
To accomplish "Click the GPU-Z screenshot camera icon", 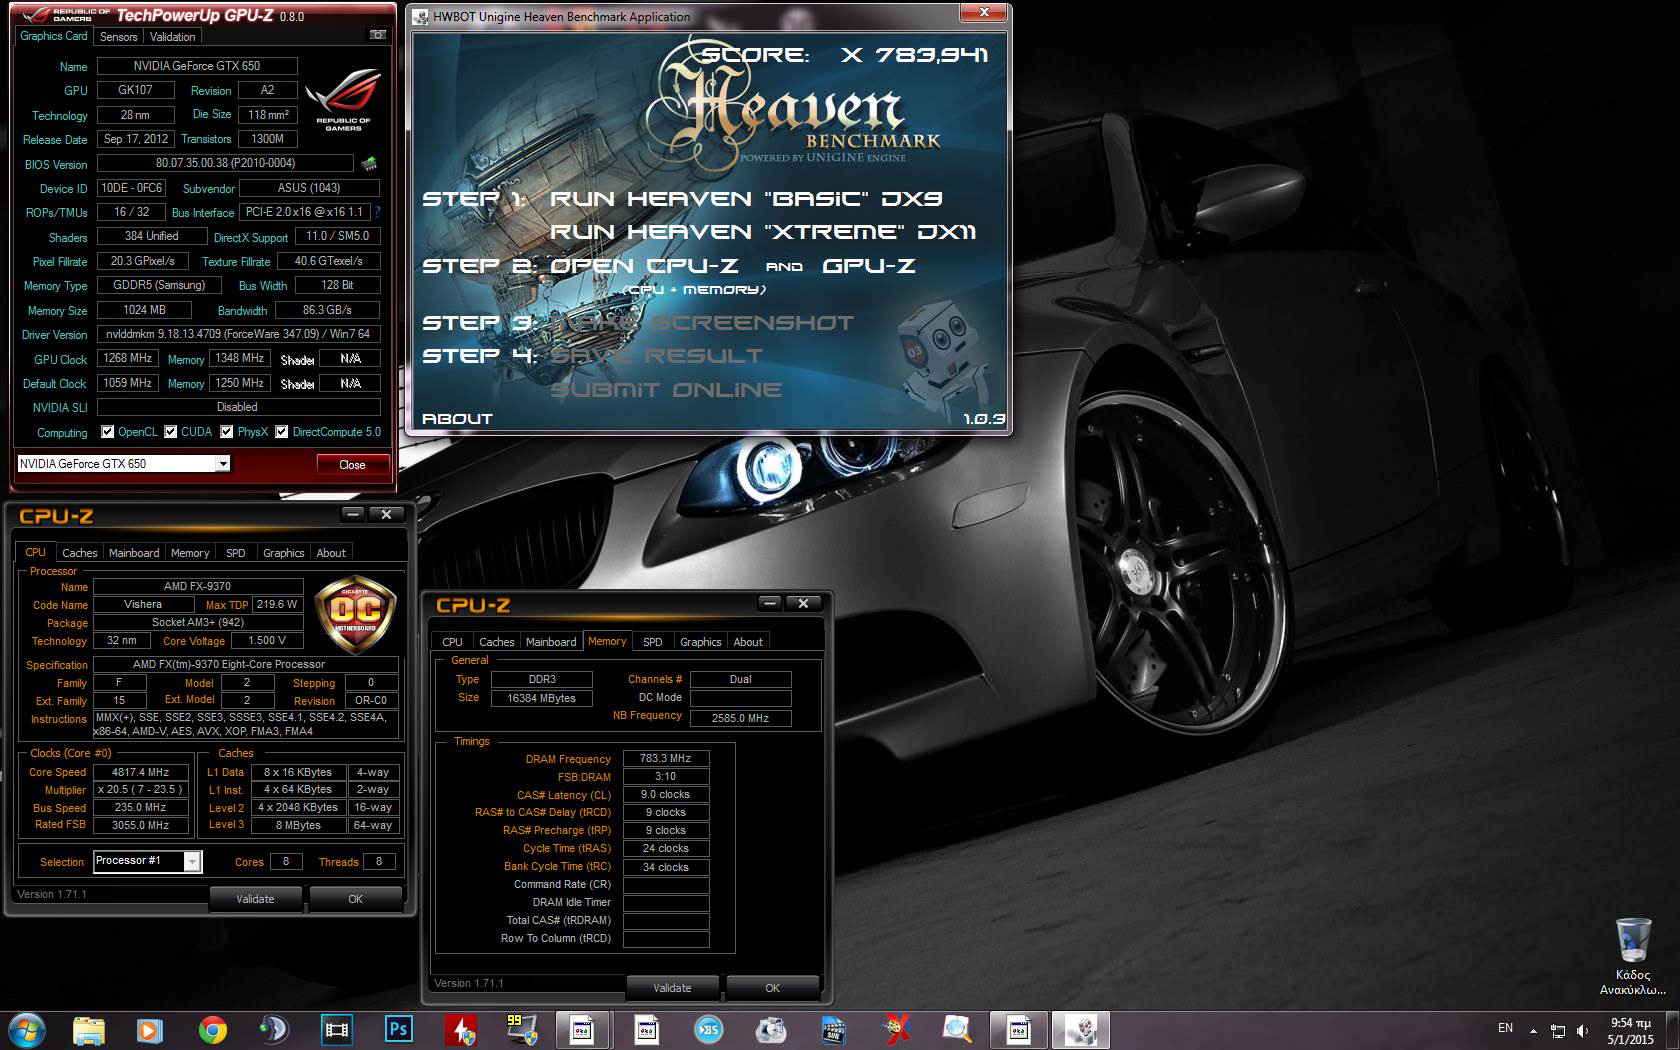I will pyautogui.click(x=378, y=35).
